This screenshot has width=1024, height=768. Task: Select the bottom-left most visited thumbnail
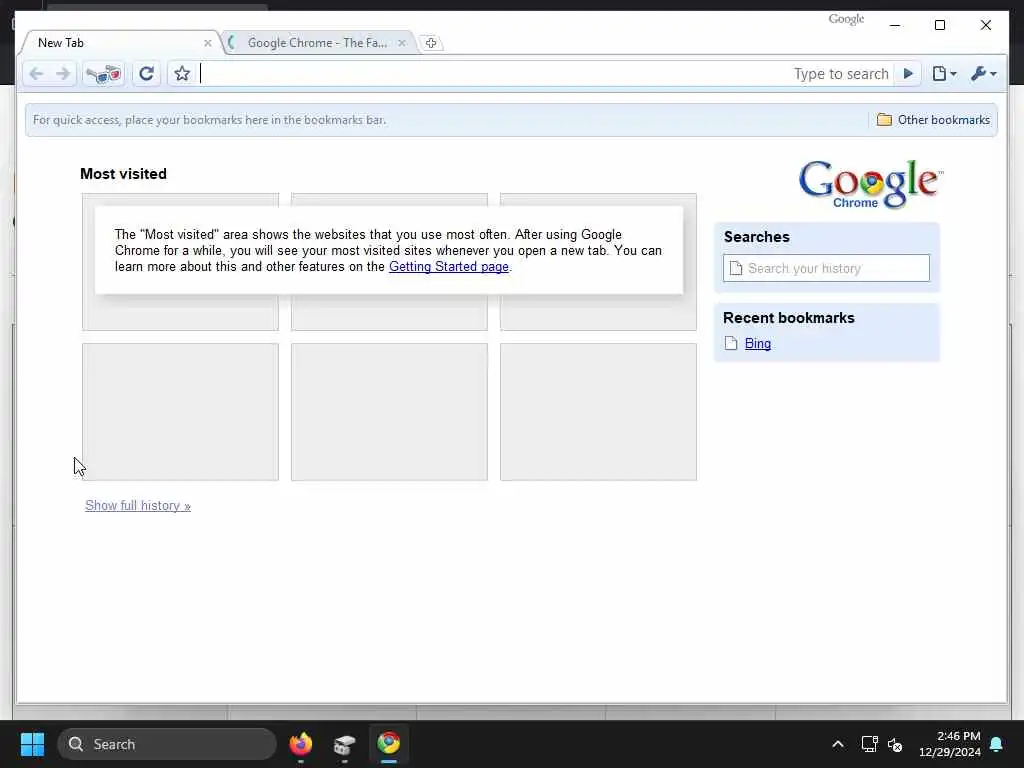pos(180,412)
